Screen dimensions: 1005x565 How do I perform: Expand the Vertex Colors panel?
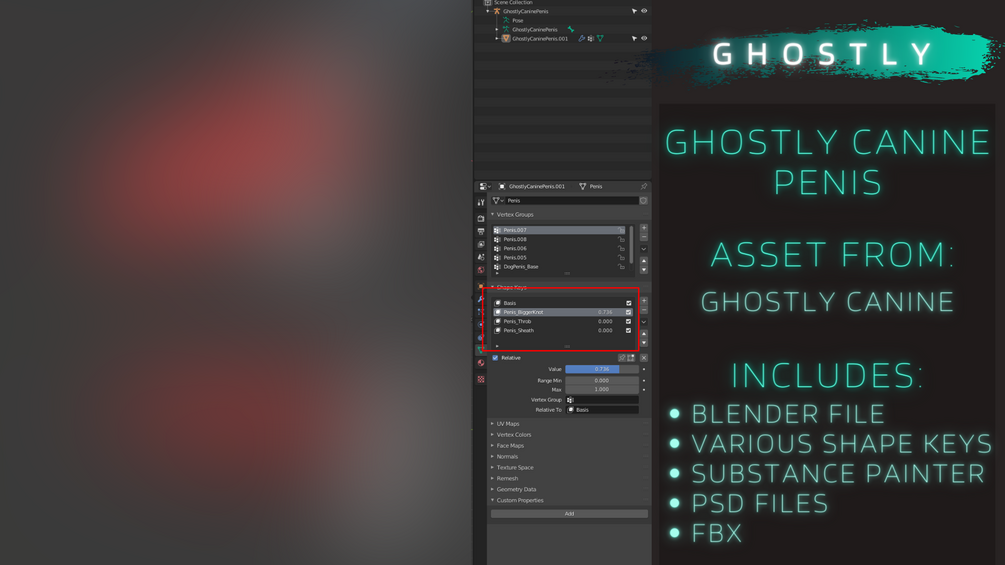[x=492, y=435]
